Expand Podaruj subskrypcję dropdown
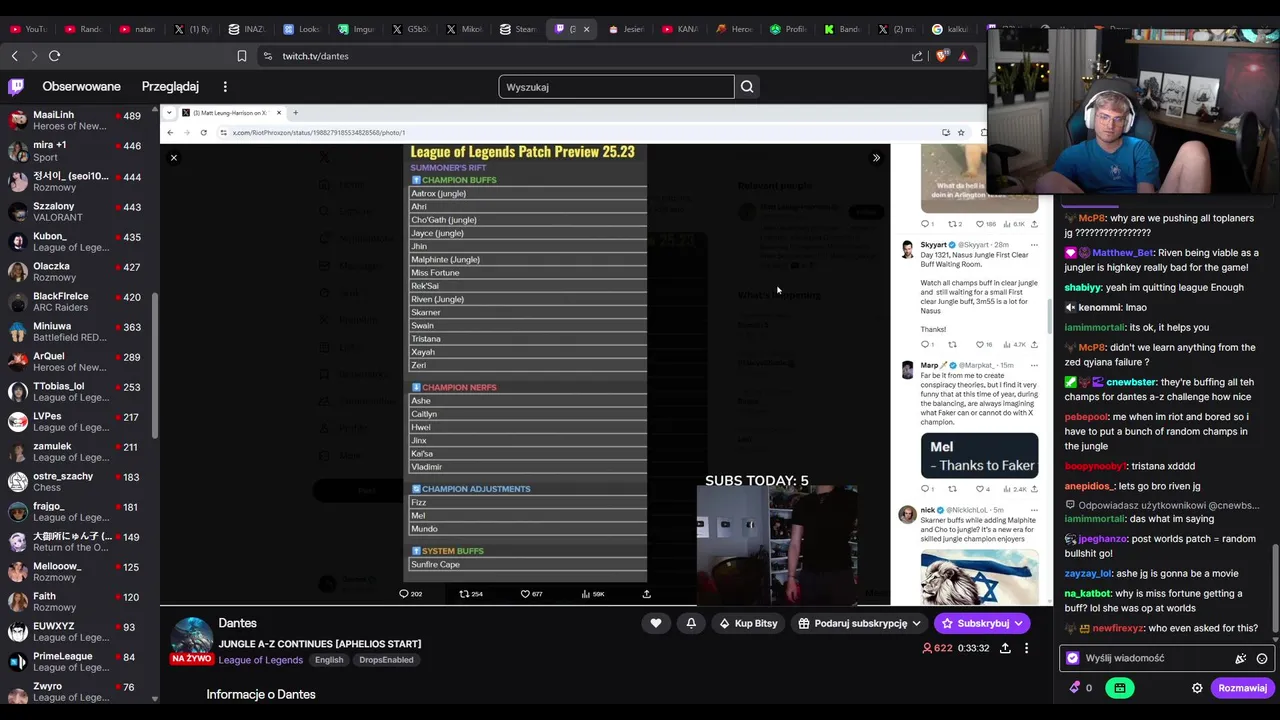 (x=858, y=623)
